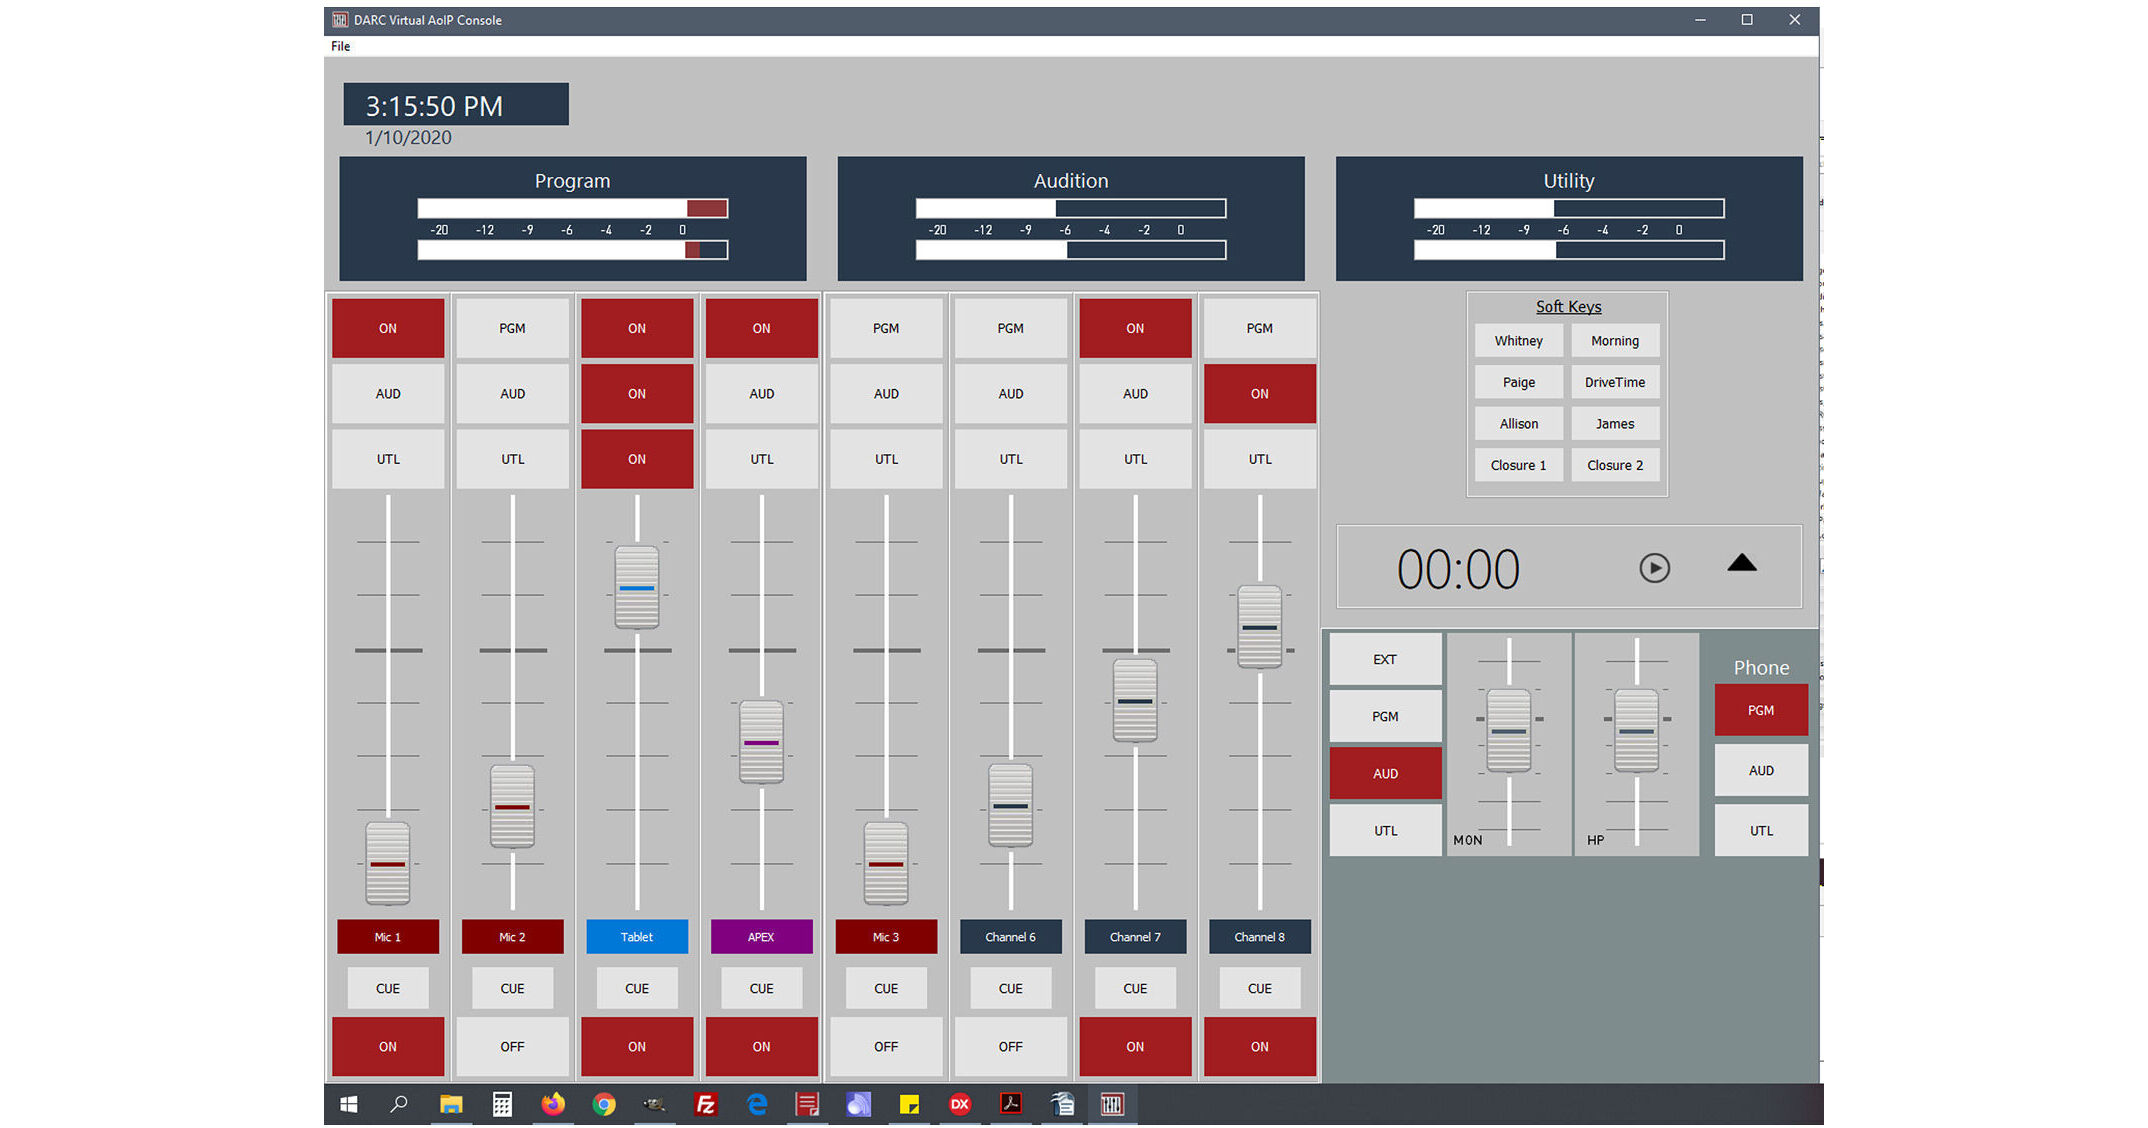Viewport: 2148px width, 1128px height.
Task: Click the black up-arrow triangle beside the timer
Action: pos(1742,563)
